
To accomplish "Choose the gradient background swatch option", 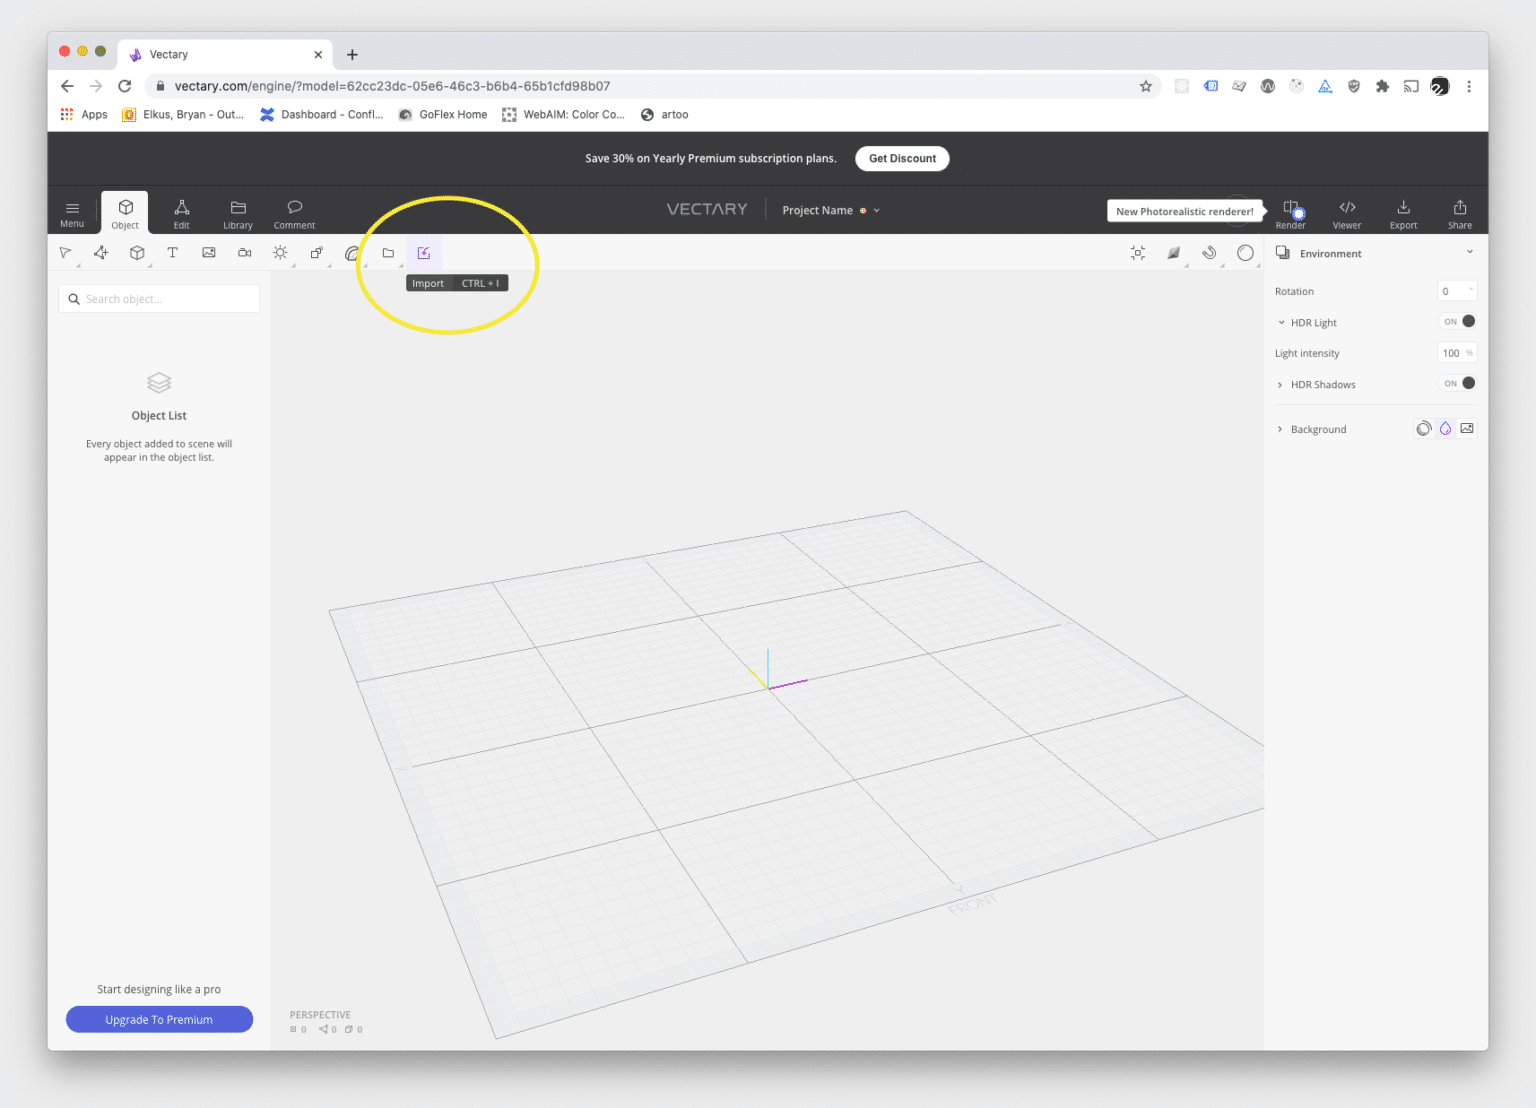I will click(1445, 428).
